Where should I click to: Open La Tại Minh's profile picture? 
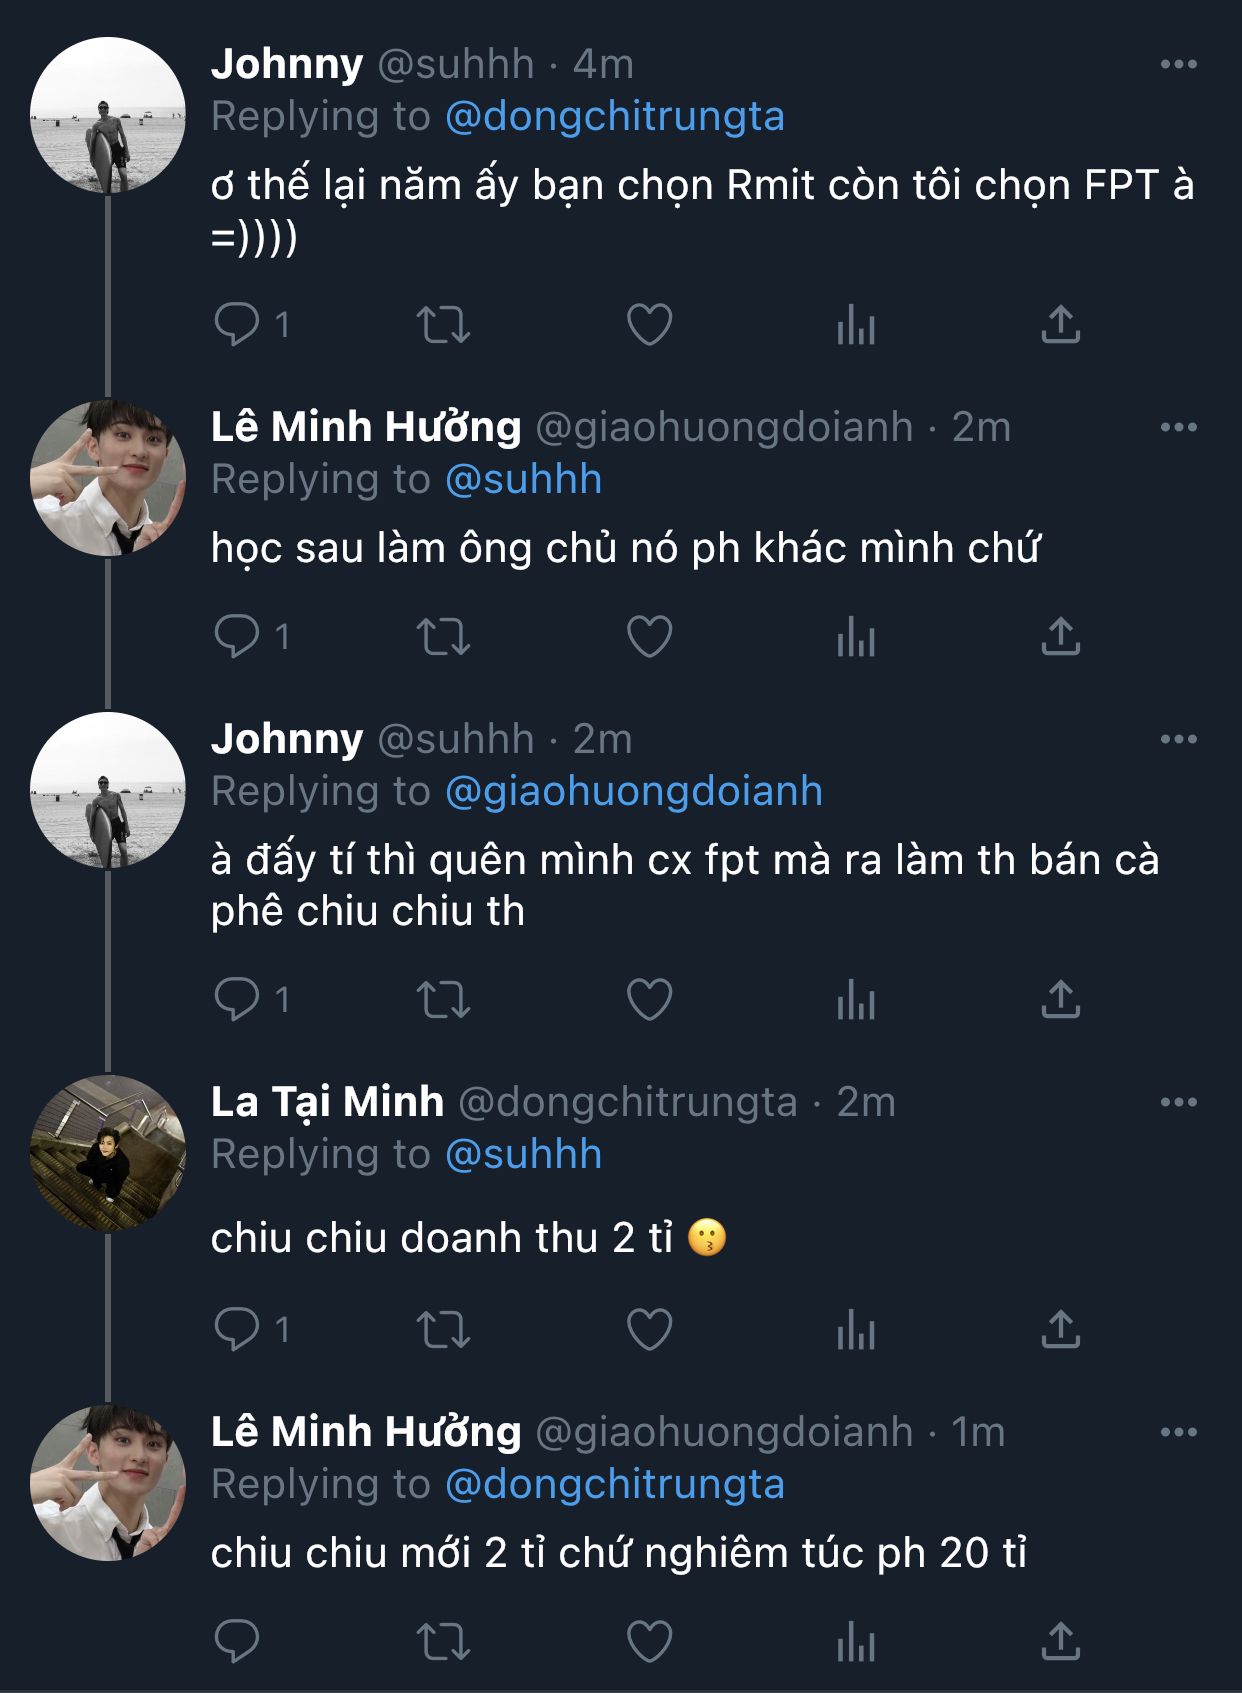click(x=108, y=1152)
